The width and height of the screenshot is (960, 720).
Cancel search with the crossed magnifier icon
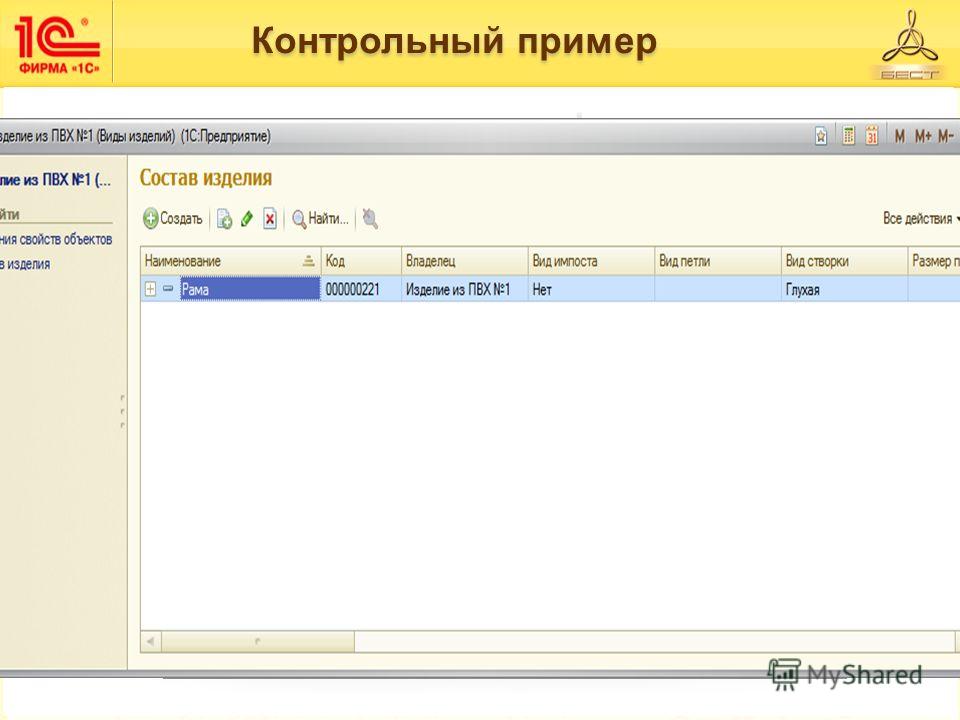[370, 219]
